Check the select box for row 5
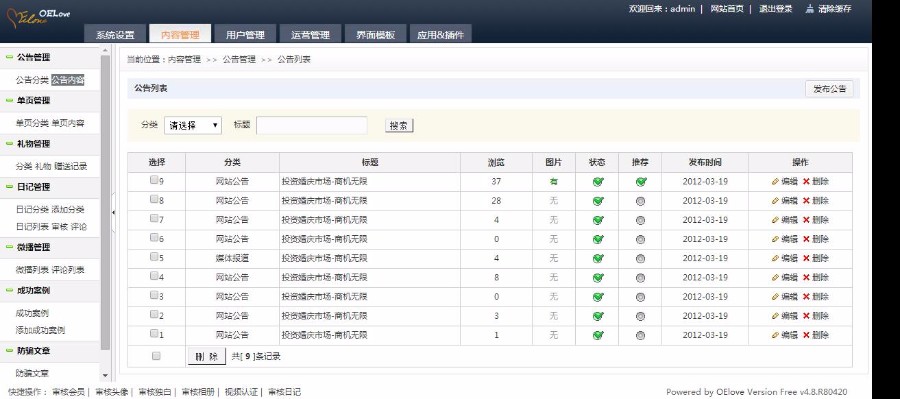The height and width of the screenshot is (399, 900). 154,257
